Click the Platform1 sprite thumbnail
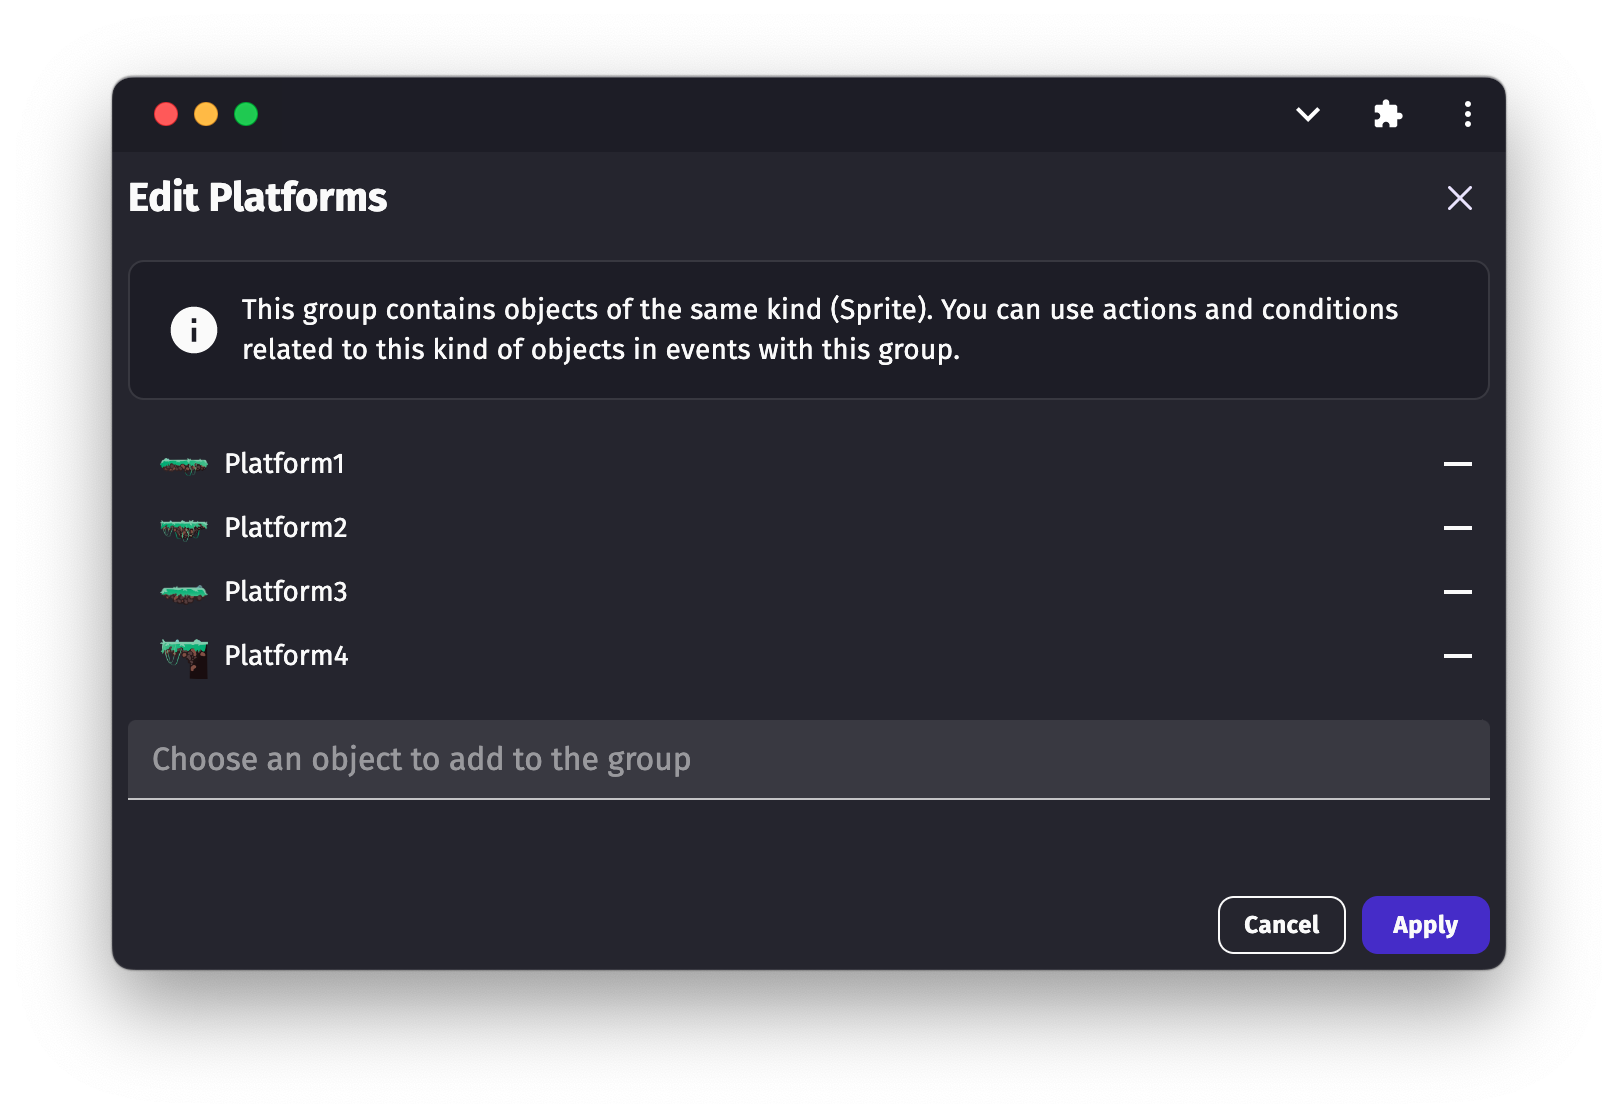The width and height of the screenshot is (1618, 1118). [184, 465]
